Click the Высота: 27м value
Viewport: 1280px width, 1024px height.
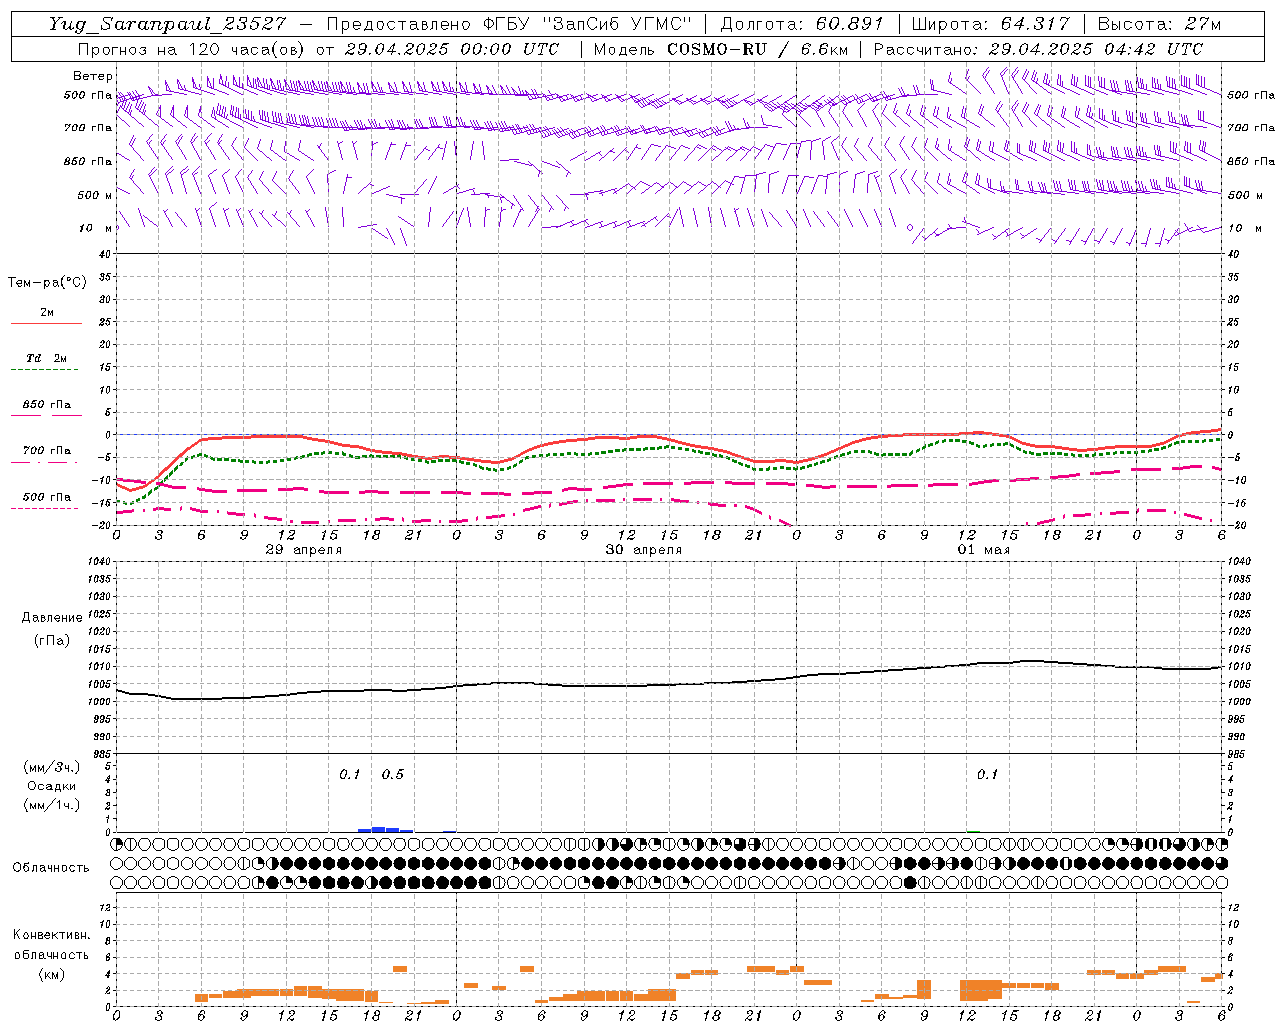pyautogui.click(x=1159, y=24)
